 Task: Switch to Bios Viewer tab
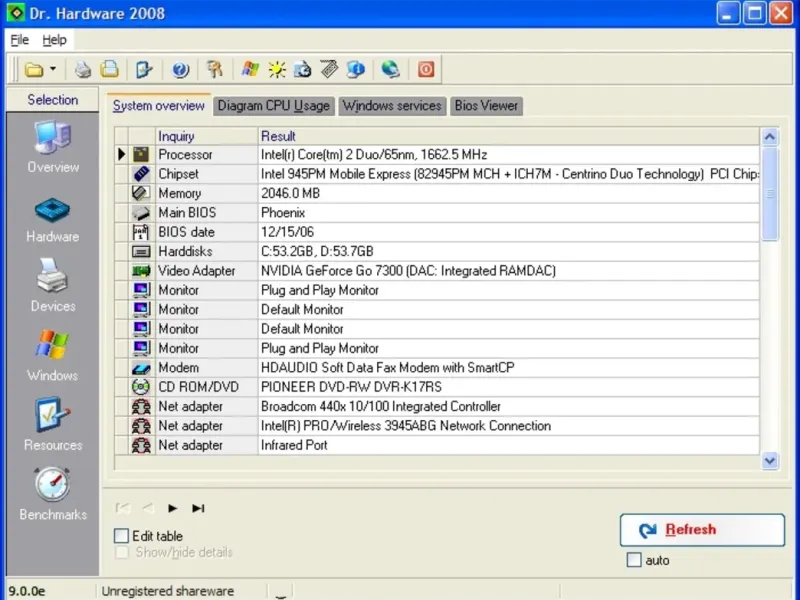click(486, 106)
